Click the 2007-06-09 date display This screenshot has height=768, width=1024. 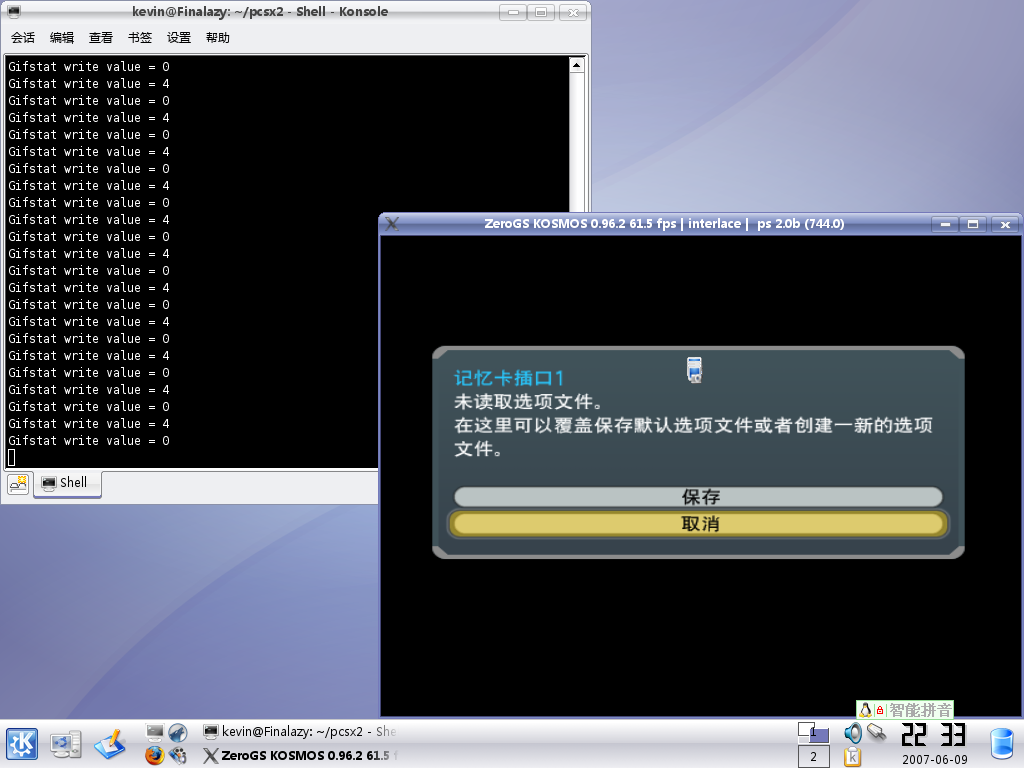point(935,760)
